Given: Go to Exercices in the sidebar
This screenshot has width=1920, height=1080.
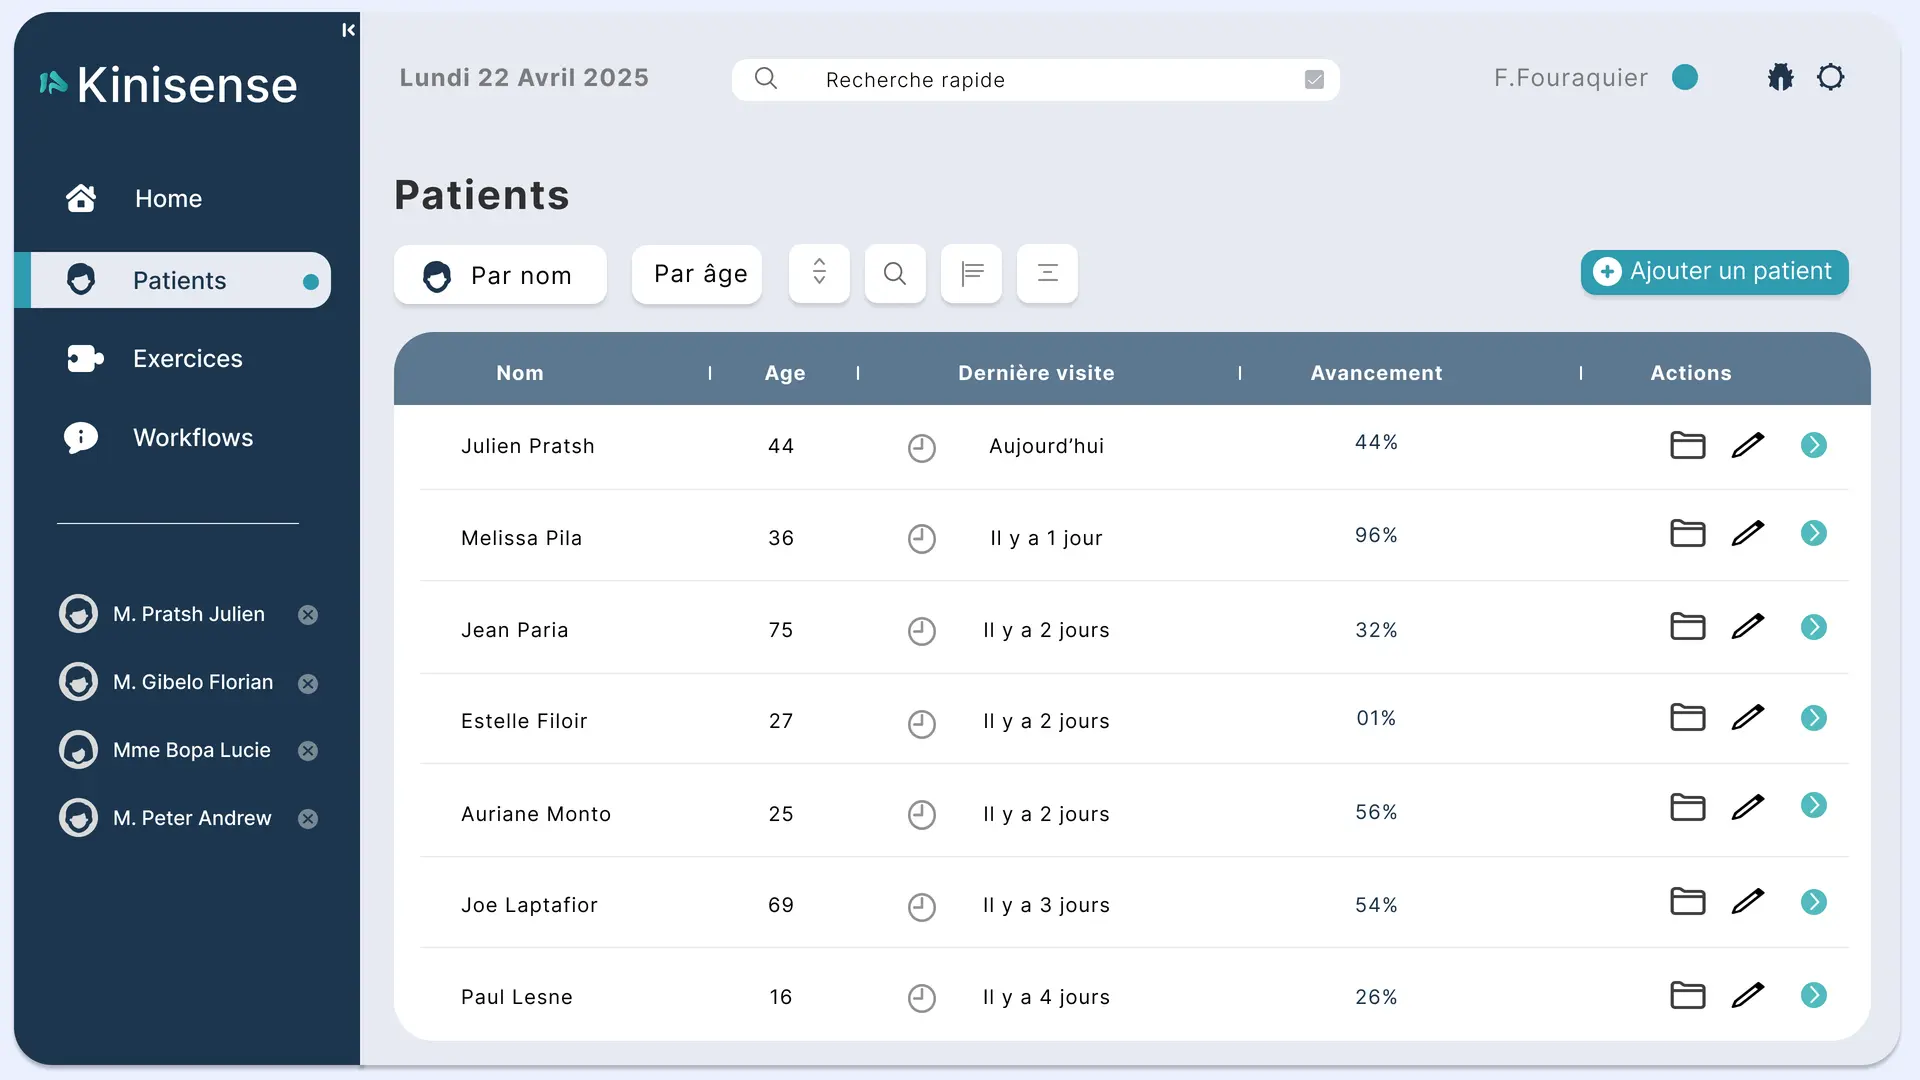Looking at the screenshot, I should point(187,359).
